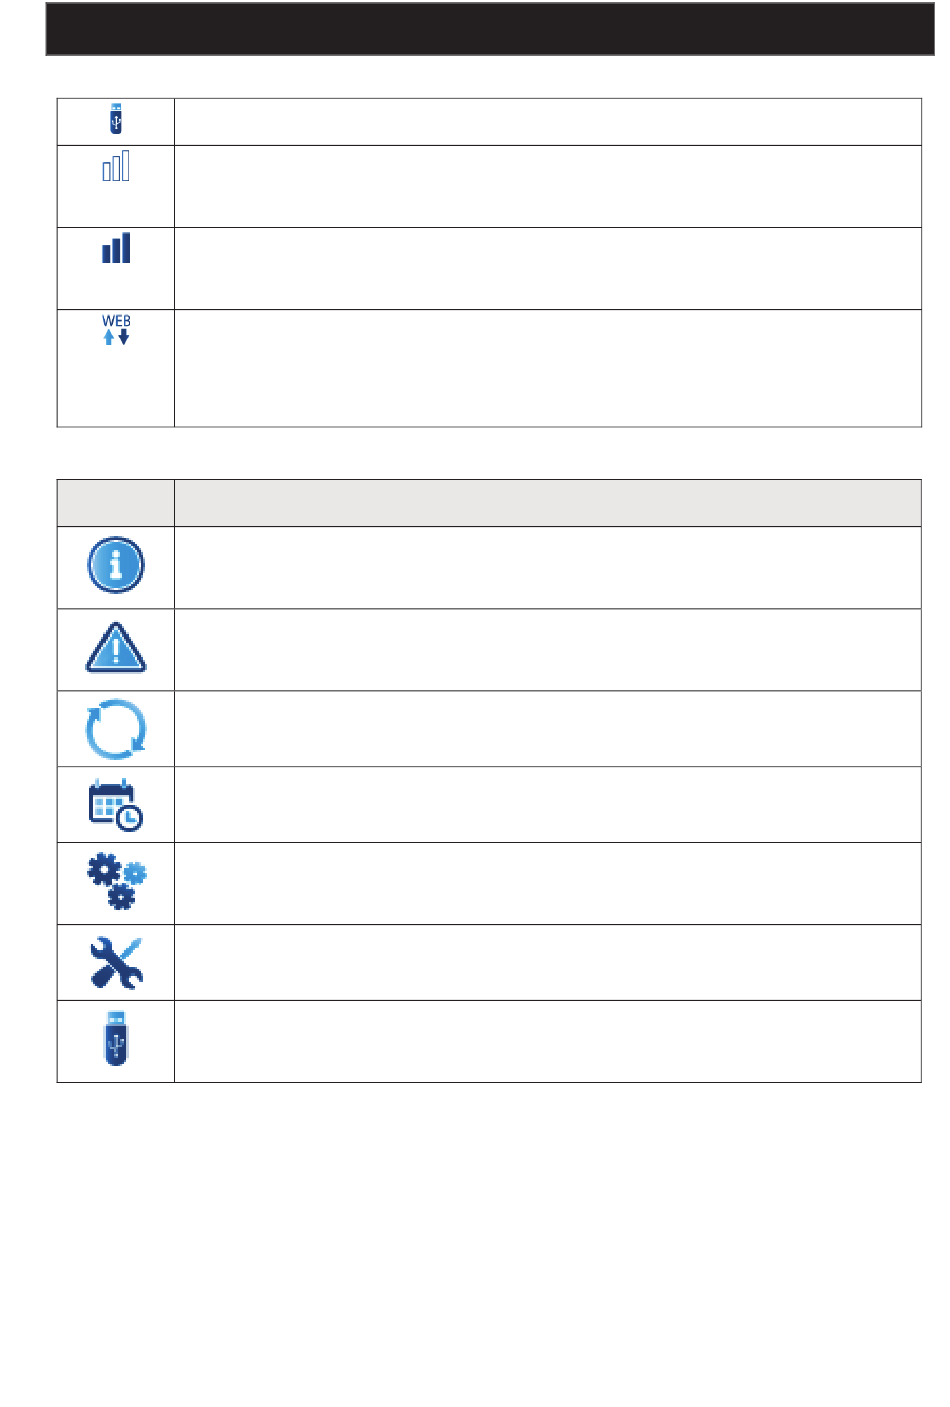The height and width of the screenshot is (1407, 950).
Task: Click the warning triangle alert icon
Action: (116, 648)
